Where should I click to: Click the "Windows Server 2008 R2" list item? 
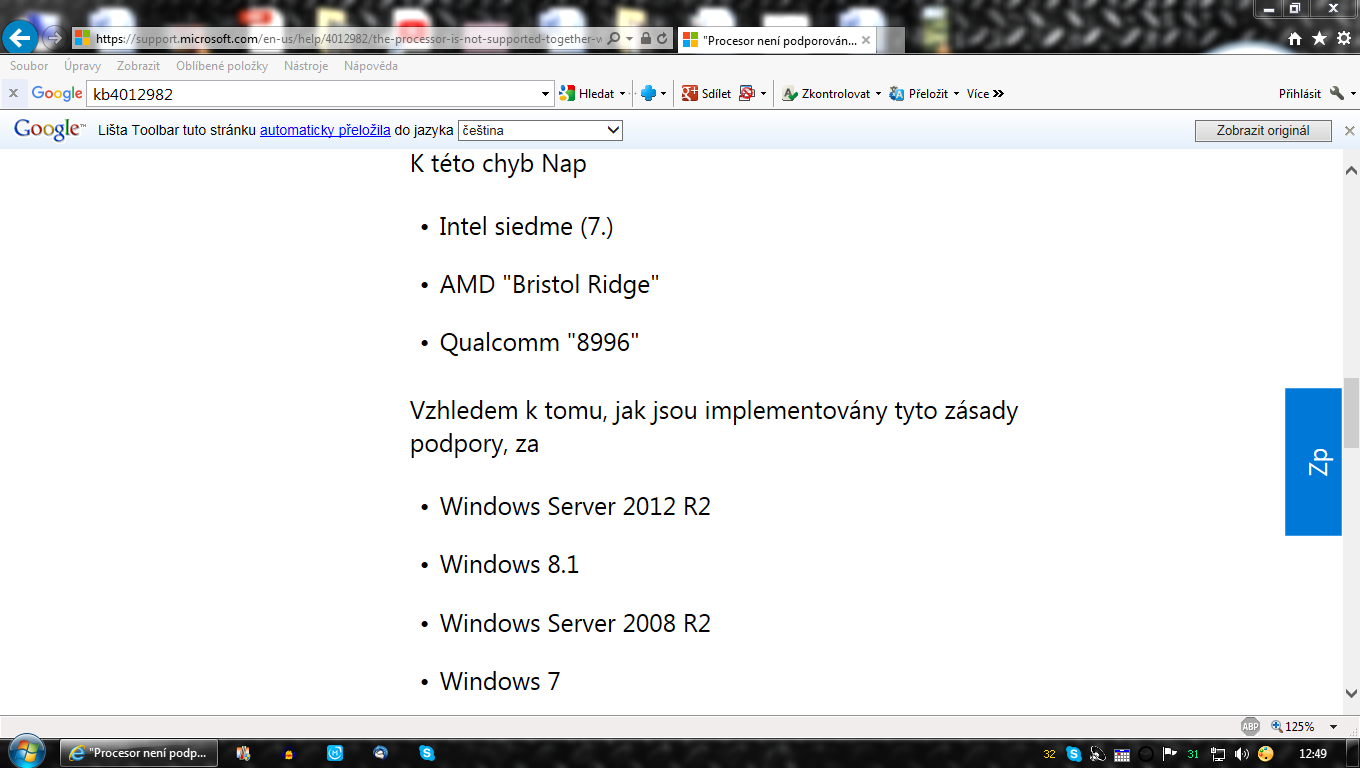click(x=575, y=623)
